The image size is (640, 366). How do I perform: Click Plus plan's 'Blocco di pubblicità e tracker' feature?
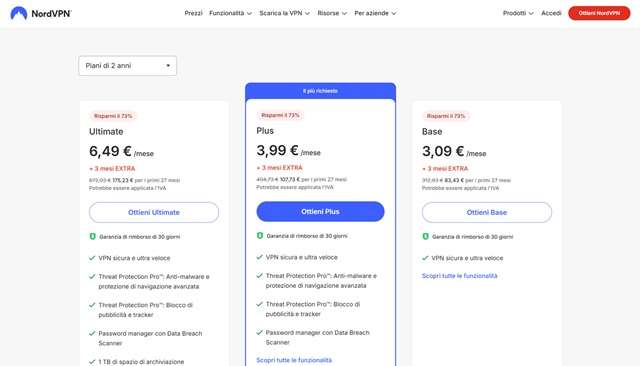(313, 309)
